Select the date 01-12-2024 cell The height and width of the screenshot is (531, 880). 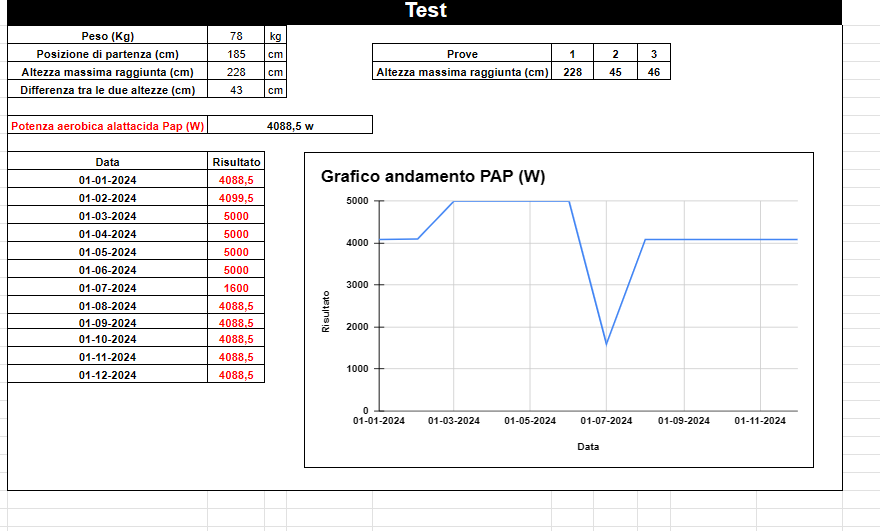(107, 374)
